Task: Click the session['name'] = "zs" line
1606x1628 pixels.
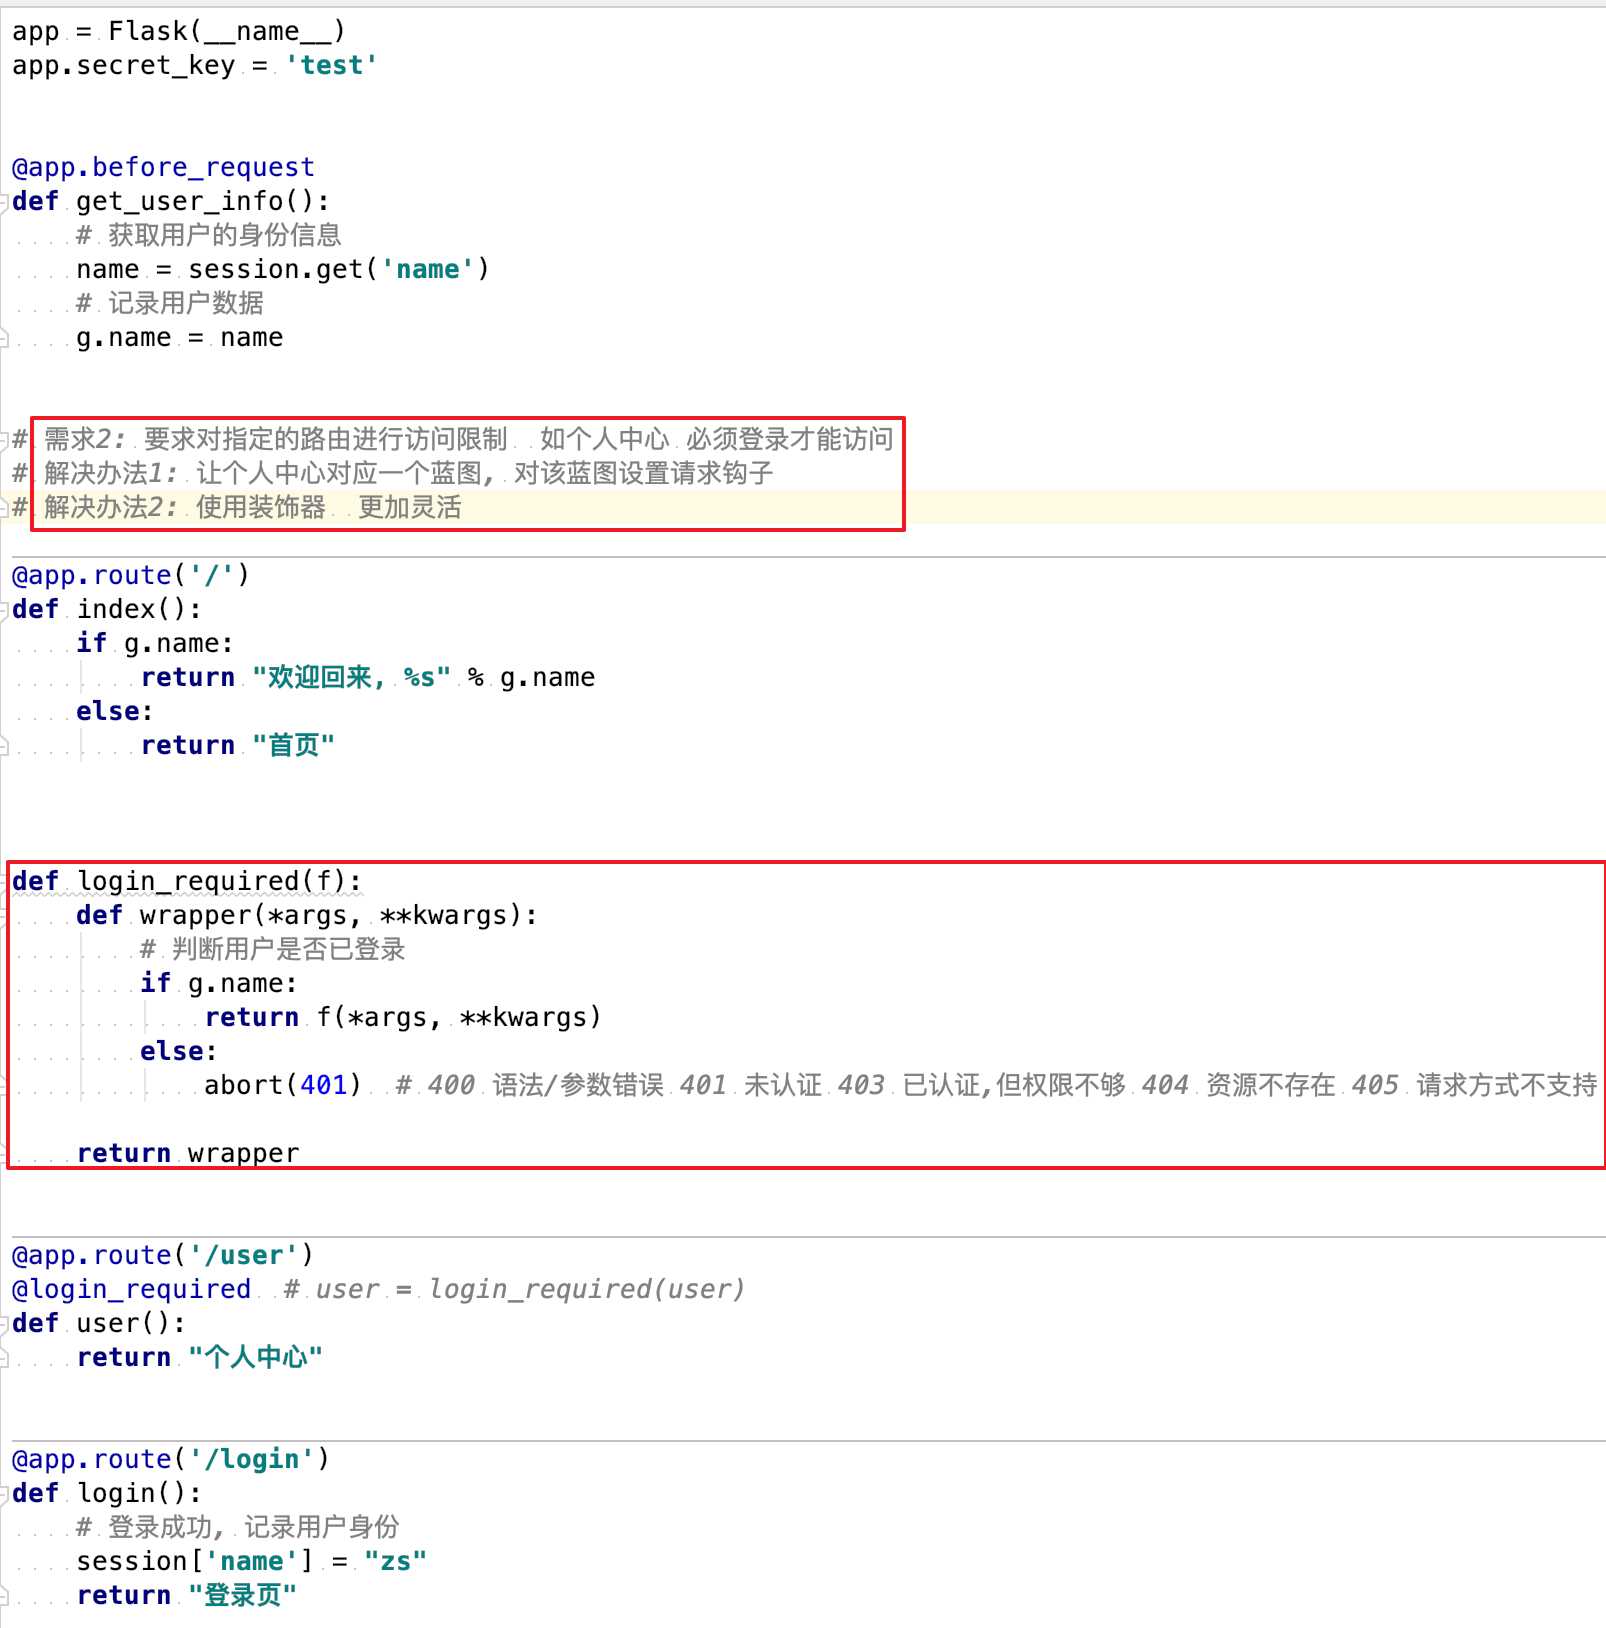Action: [x=252, y=1561]
